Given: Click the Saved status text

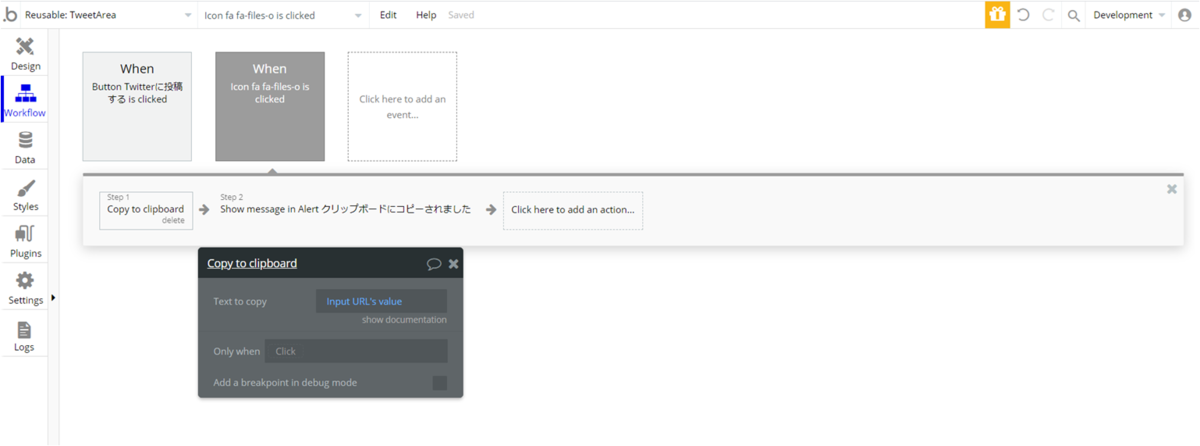Looking at the screenshot, I should pyautogui.click(x=461, y=15).
